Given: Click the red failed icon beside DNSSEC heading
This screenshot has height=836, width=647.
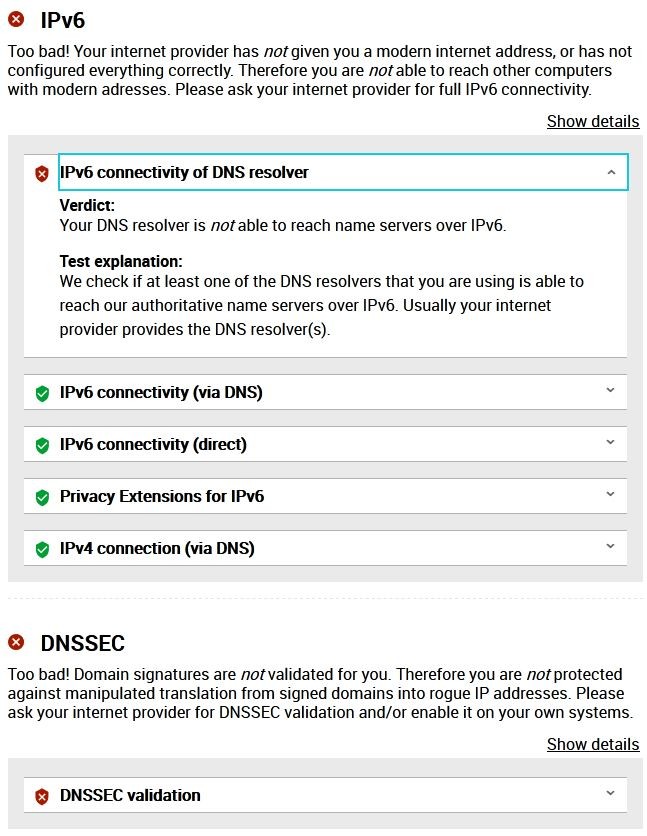Looking at the screenshot, I should [17, 642].
